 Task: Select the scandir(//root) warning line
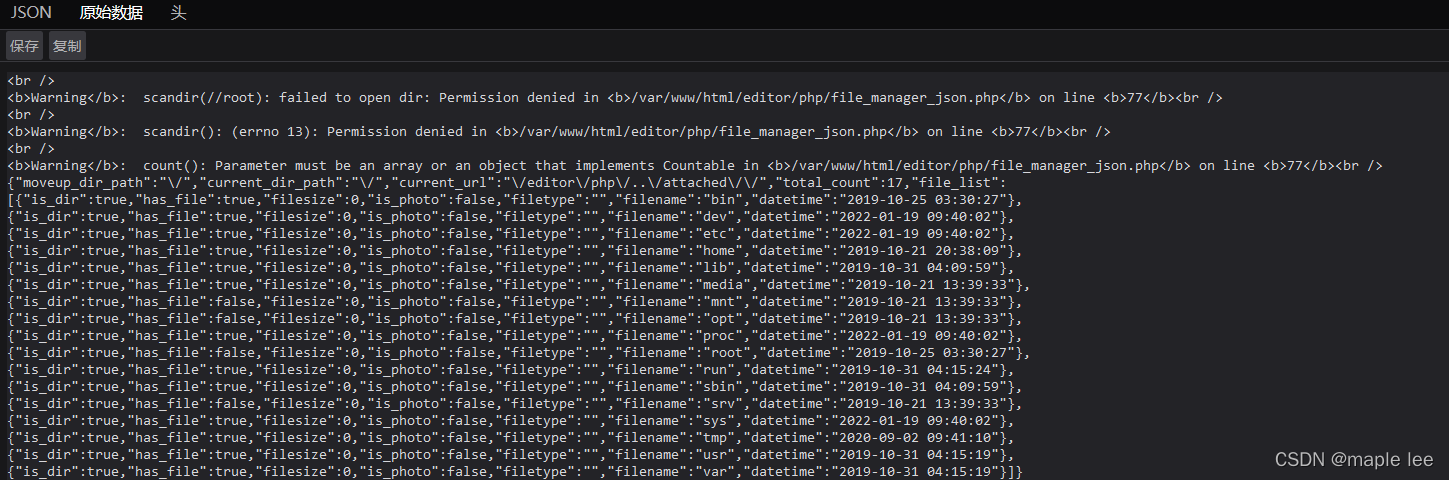(615, 98)
